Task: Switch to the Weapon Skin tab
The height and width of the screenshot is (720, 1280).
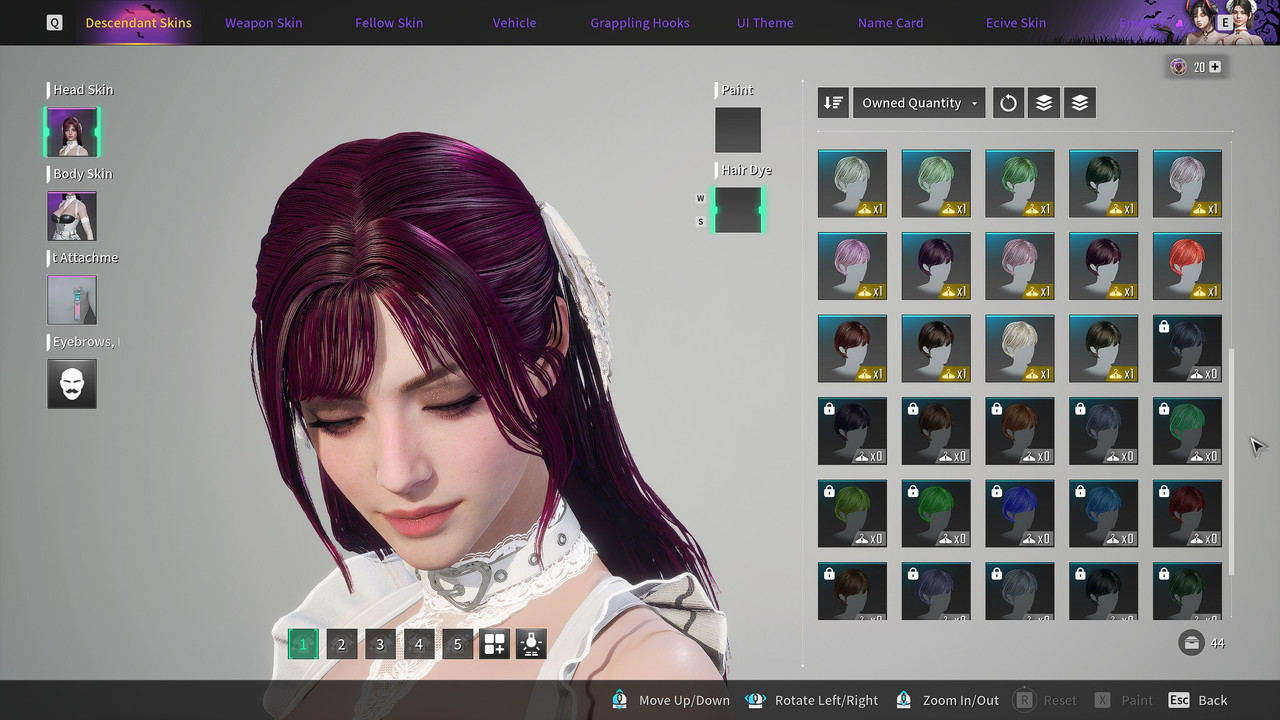Action: click(x=263, y=23)
